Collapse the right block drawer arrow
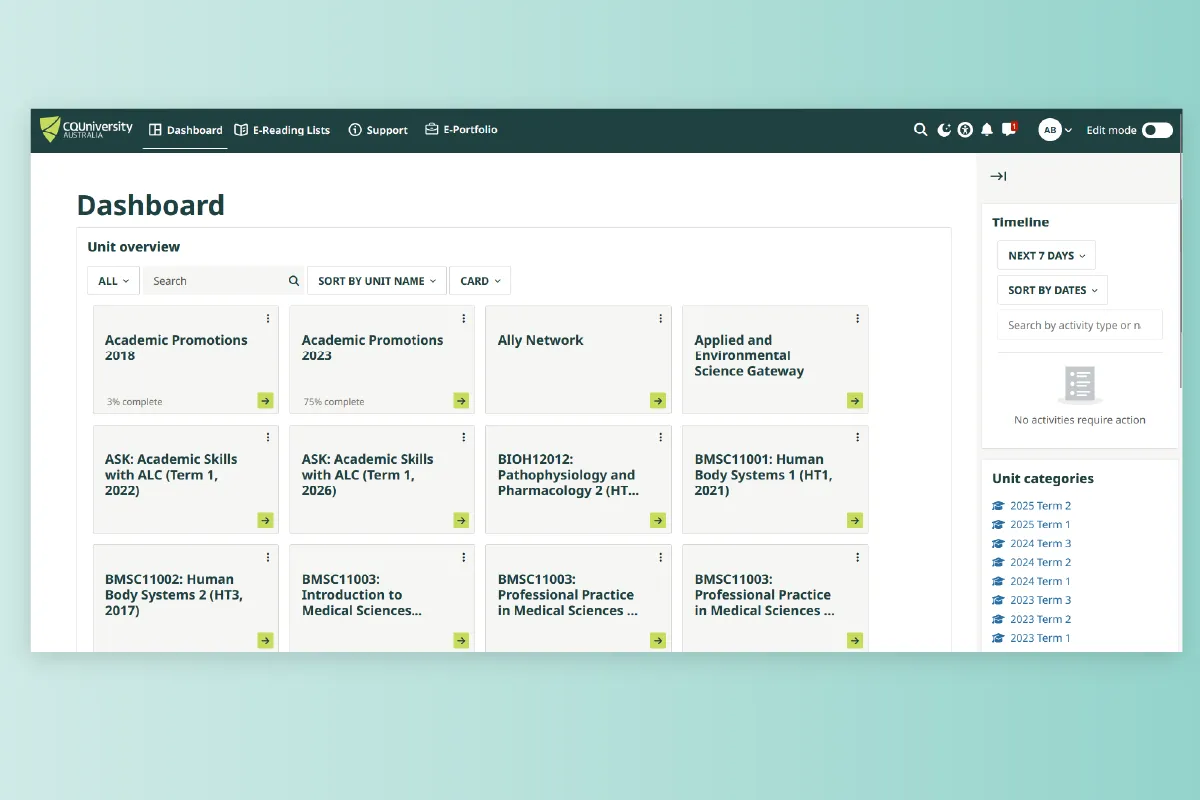The width and height of the screenshot is (1200, 800). [x=998, y=176]
